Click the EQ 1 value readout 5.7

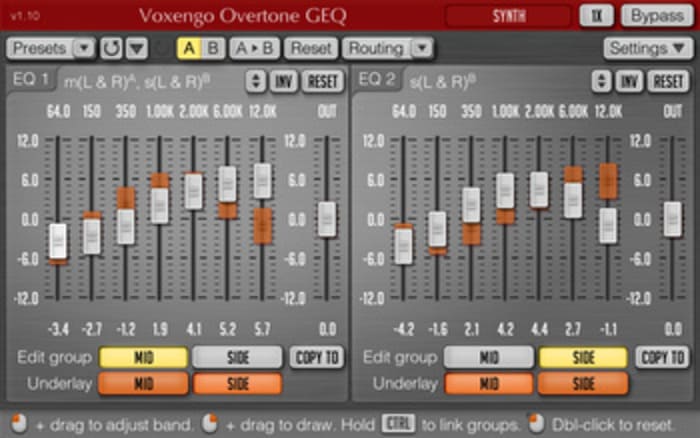[x=262, y=330]
